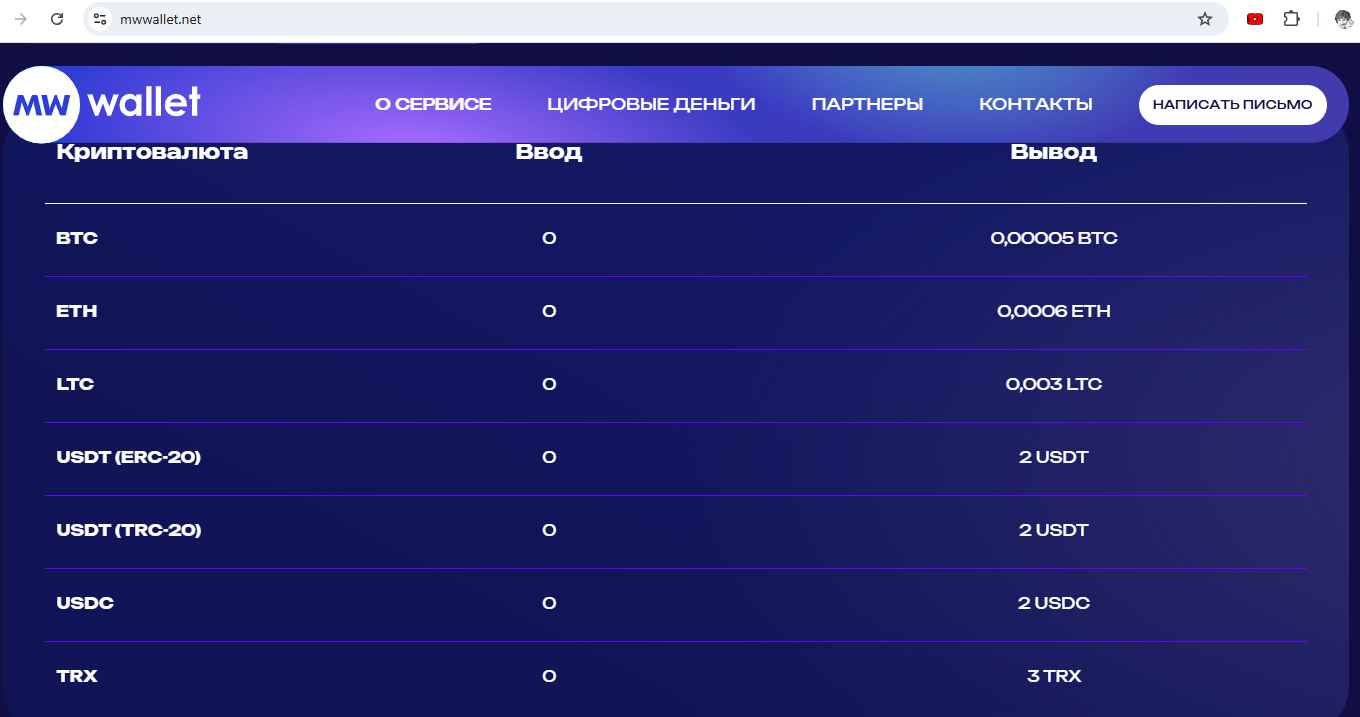The image size is (1360, 717).
Task: Click the Вывод column header
Action: tap(1053, 153)
